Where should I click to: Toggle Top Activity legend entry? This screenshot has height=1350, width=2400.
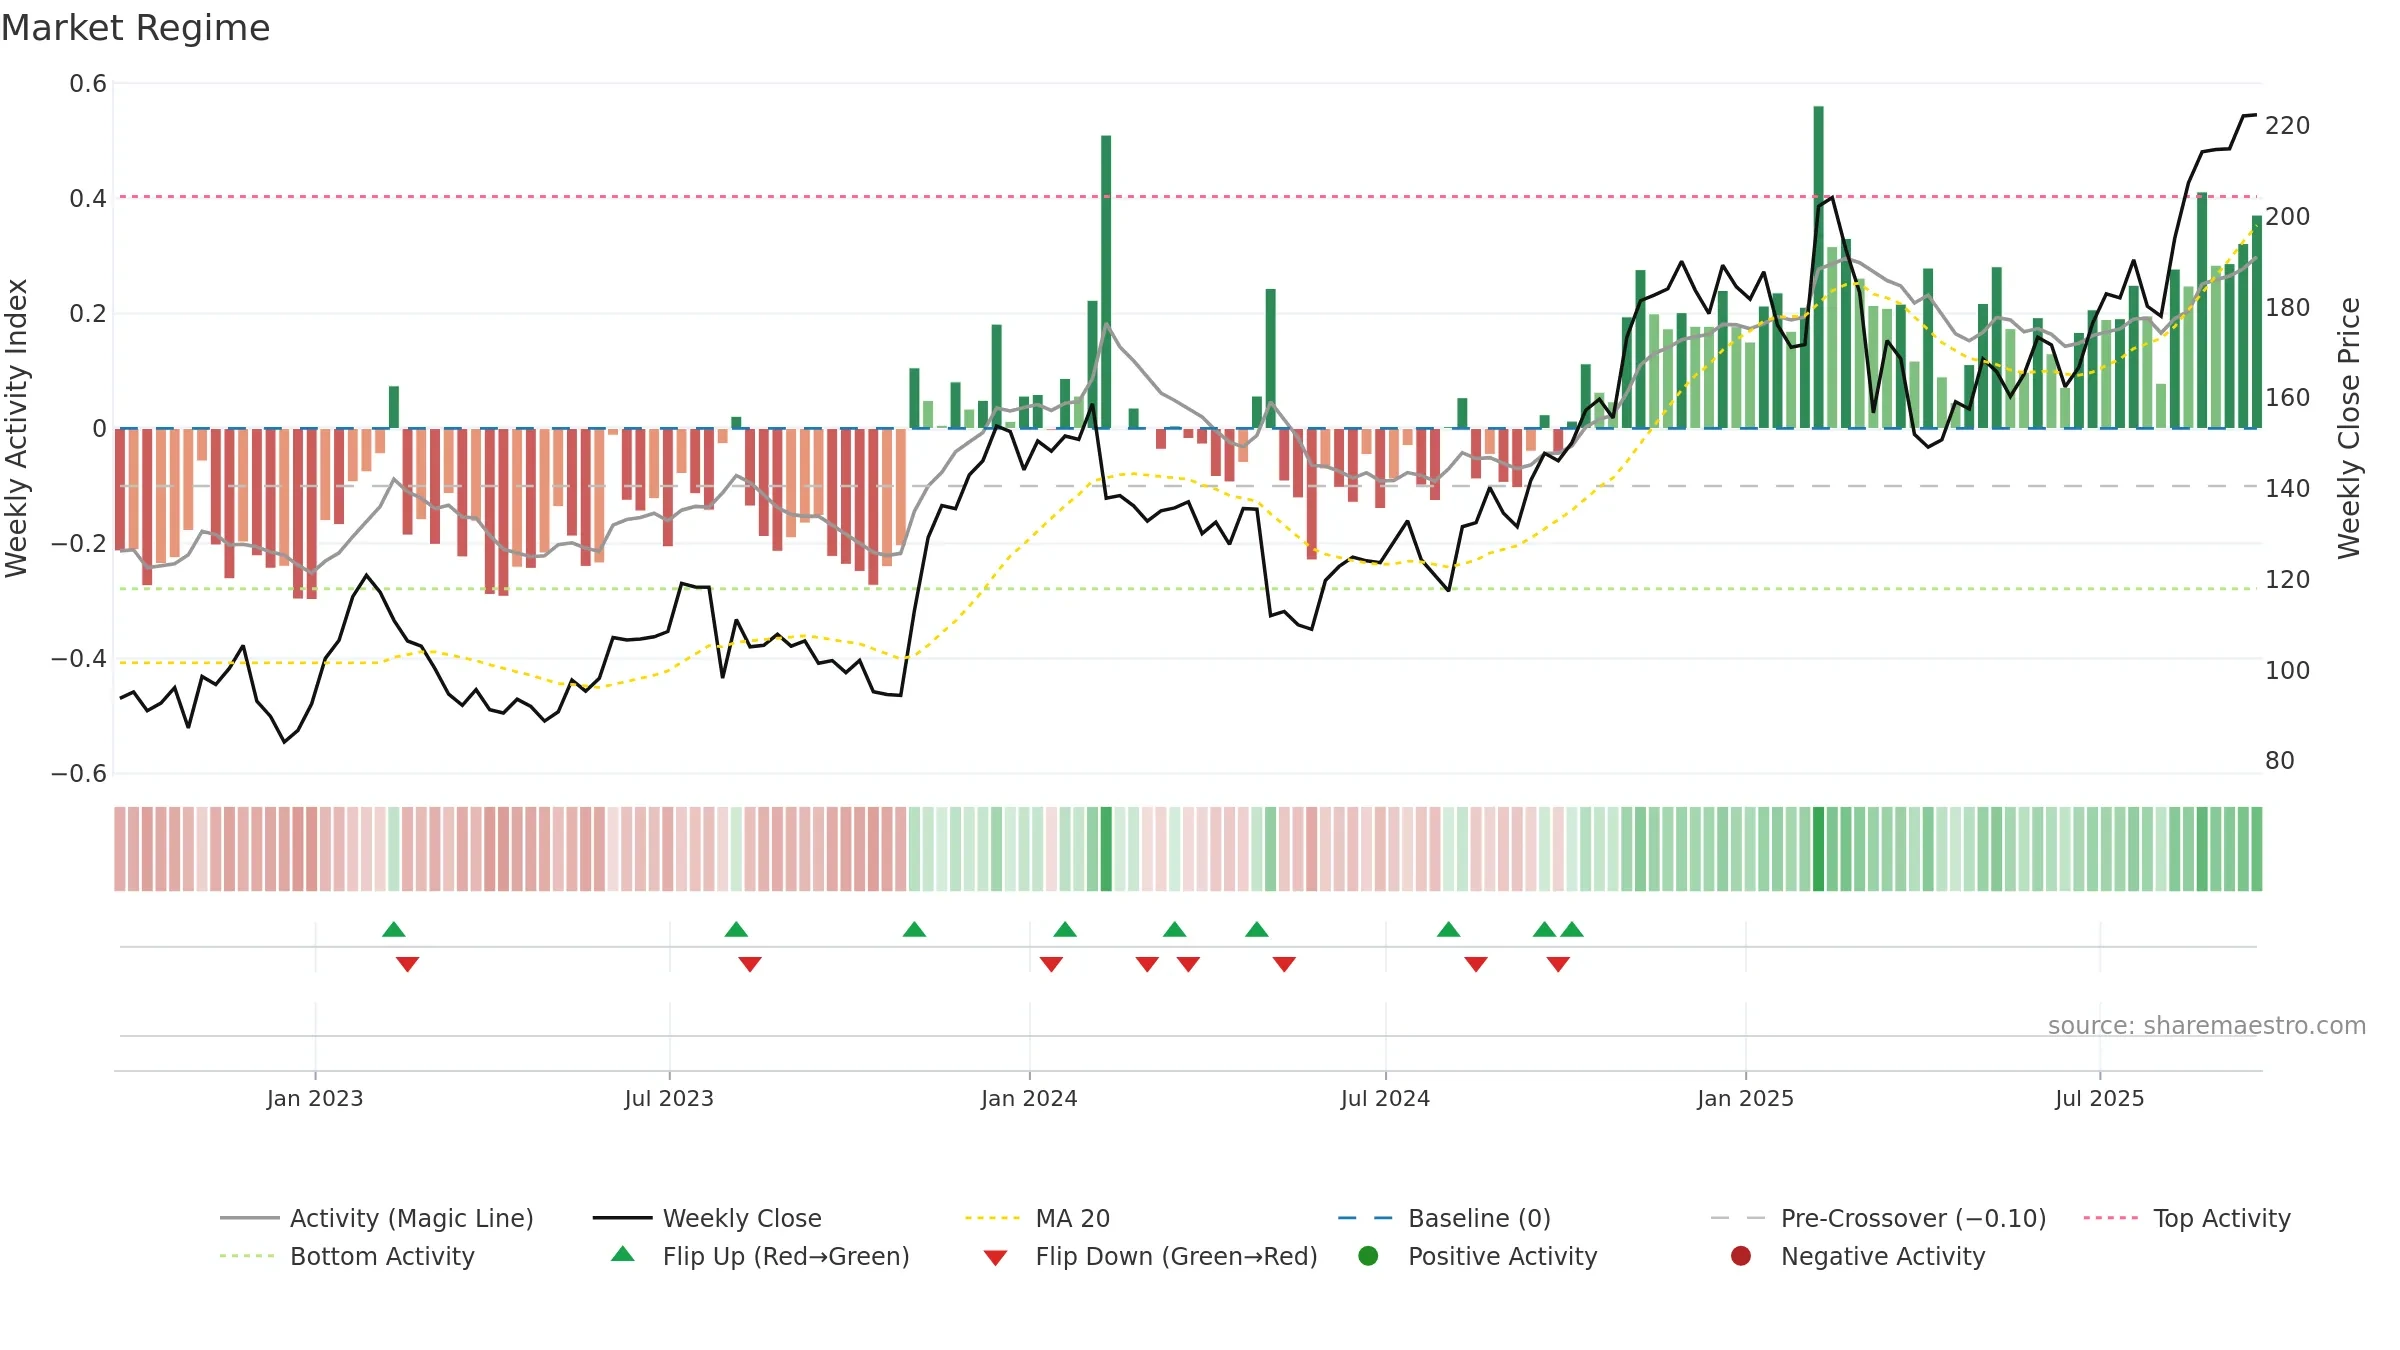(x=2187, y=1218)
